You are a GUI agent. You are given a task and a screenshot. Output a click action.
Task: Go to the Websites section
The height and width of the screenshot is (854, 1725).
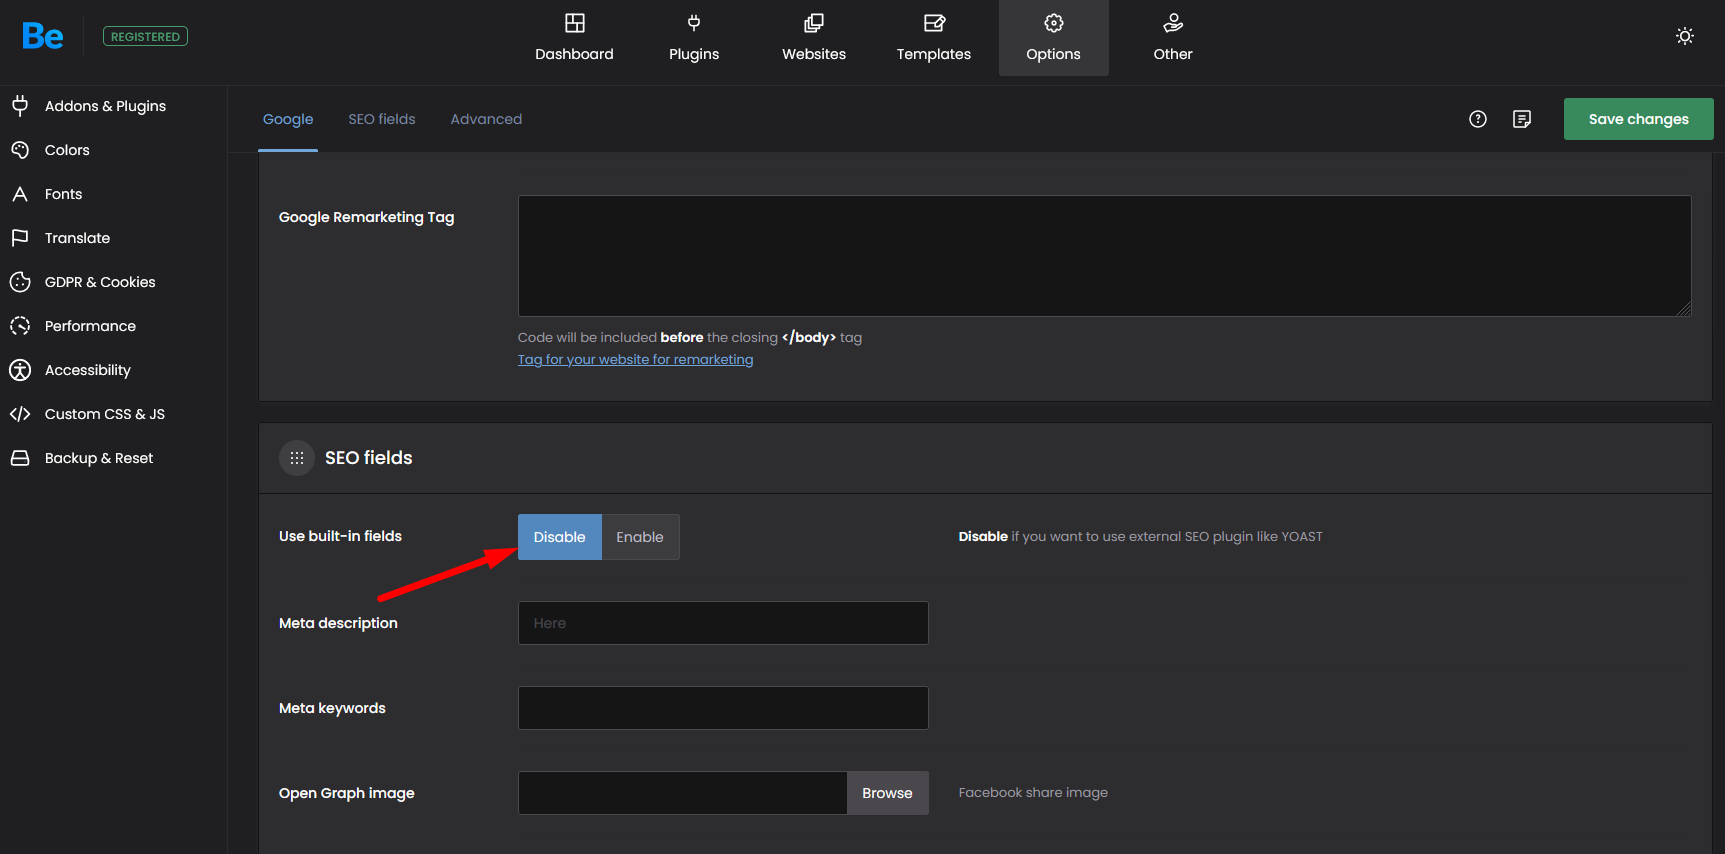point(814,38)
